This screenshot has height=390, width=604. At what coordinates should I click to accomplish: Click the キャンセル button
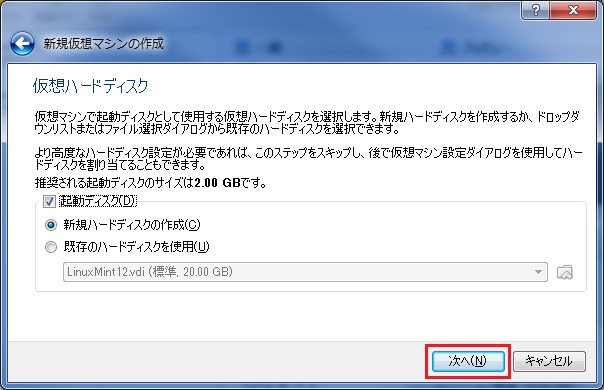click(x=549, y=361)
